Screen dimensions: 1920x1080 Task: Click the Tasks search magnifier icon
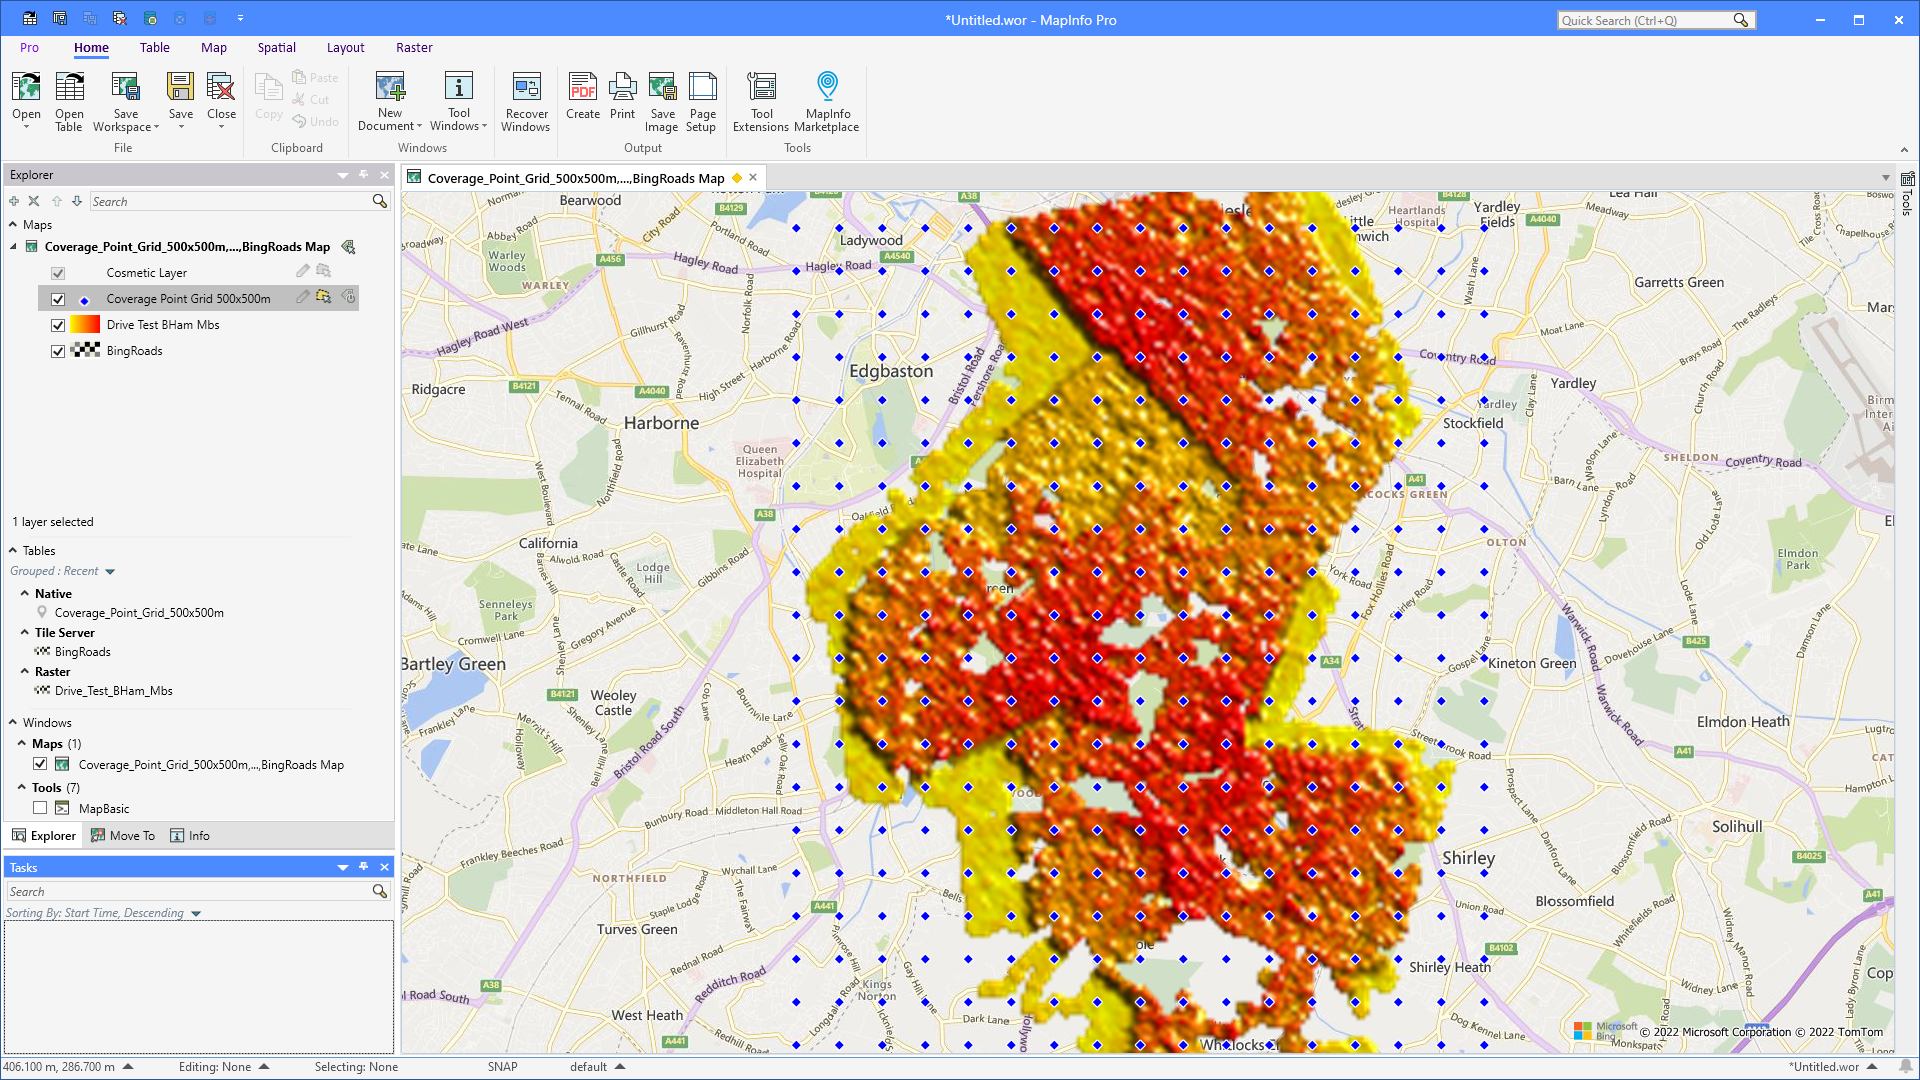(380, 891)
